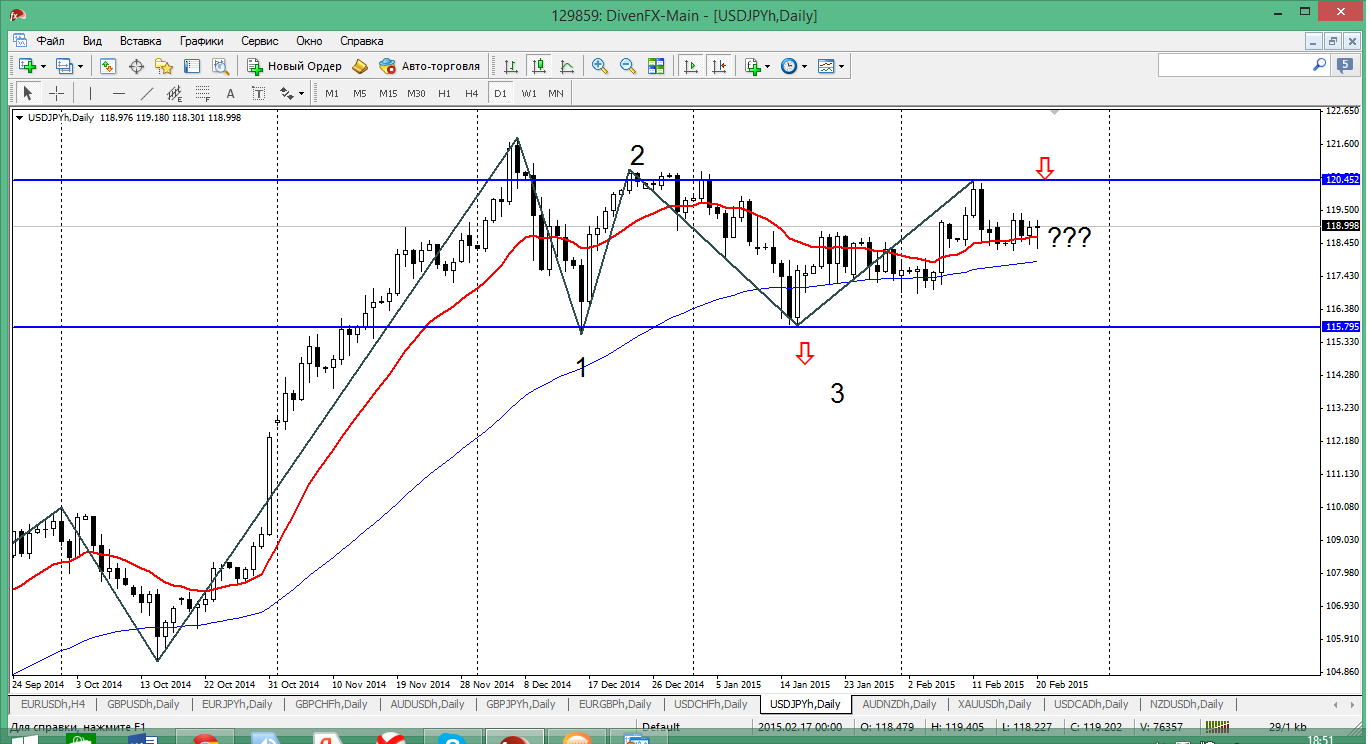1370x744 pixels.
Task: Select the Text tool marked A
Action: tap(231, 93)
